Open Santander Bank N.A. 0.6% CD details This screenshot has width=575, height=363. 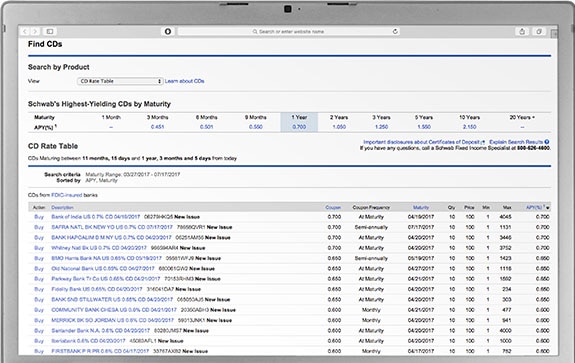pos(100,331)
